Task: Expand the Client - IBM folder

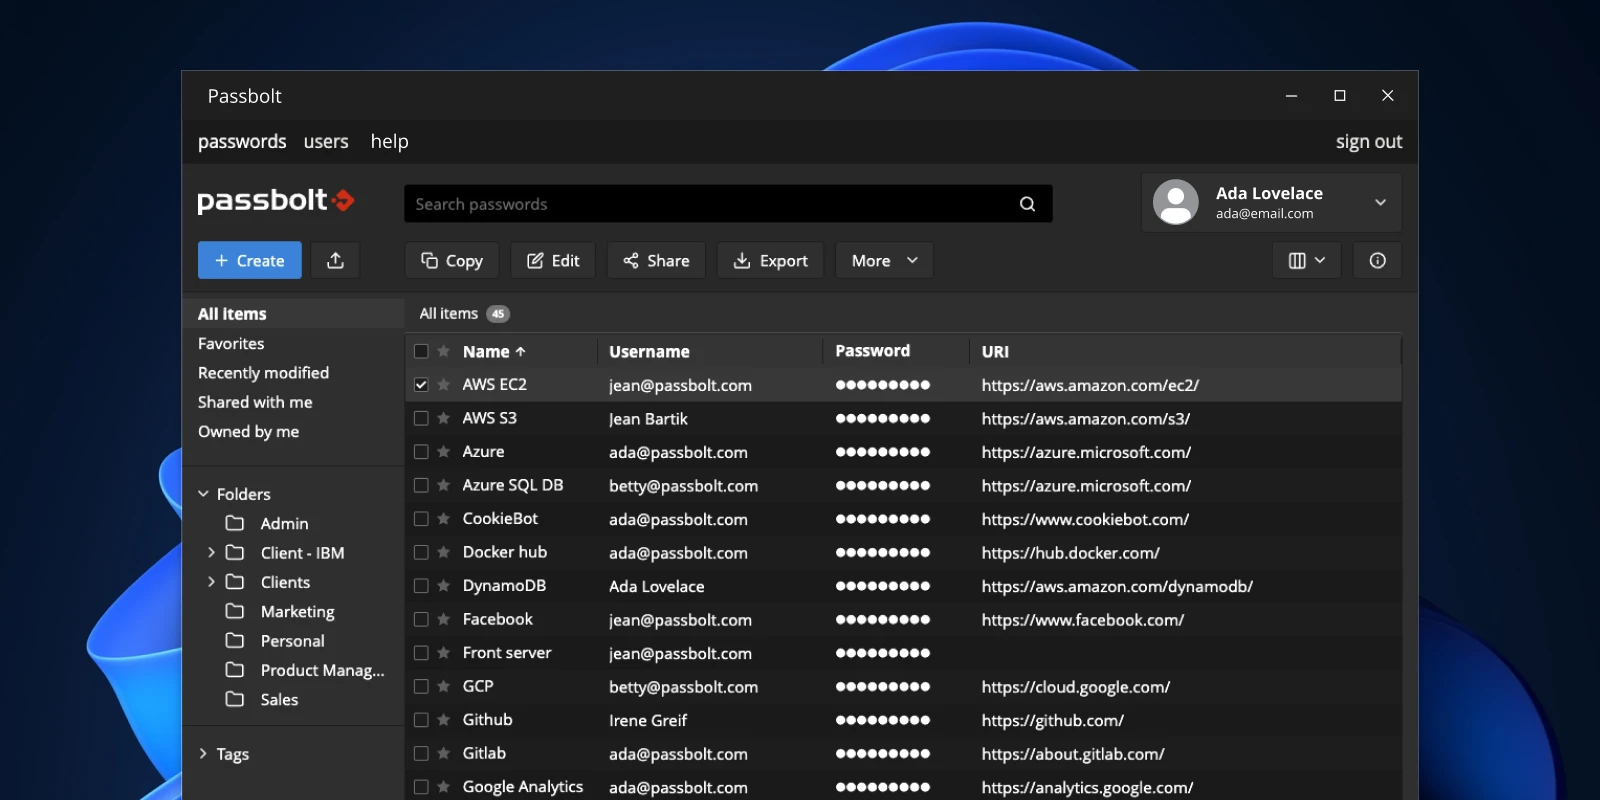Action: 211,552
